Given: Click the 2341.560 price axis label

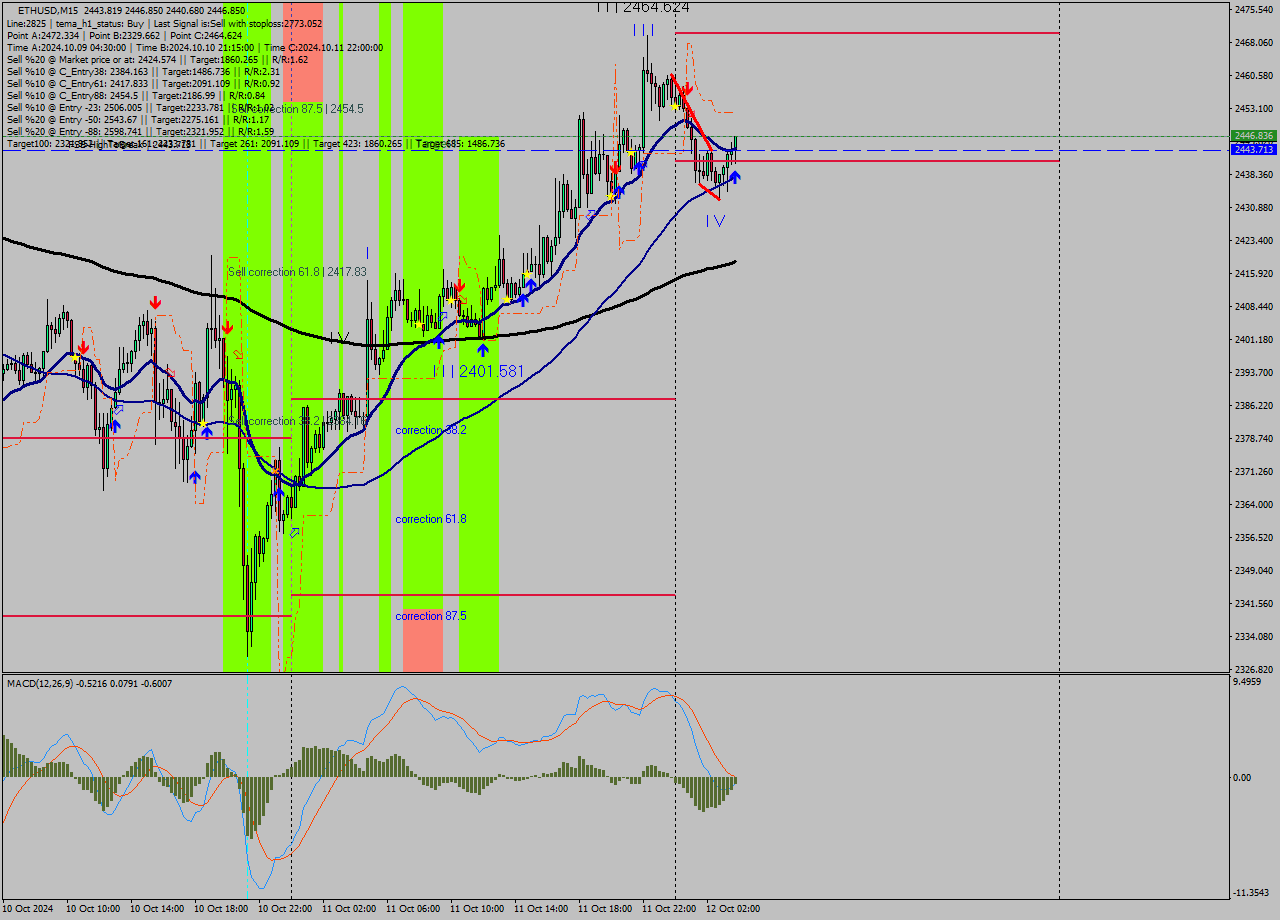Looking at the screenshot, I should pos(1254,603).
